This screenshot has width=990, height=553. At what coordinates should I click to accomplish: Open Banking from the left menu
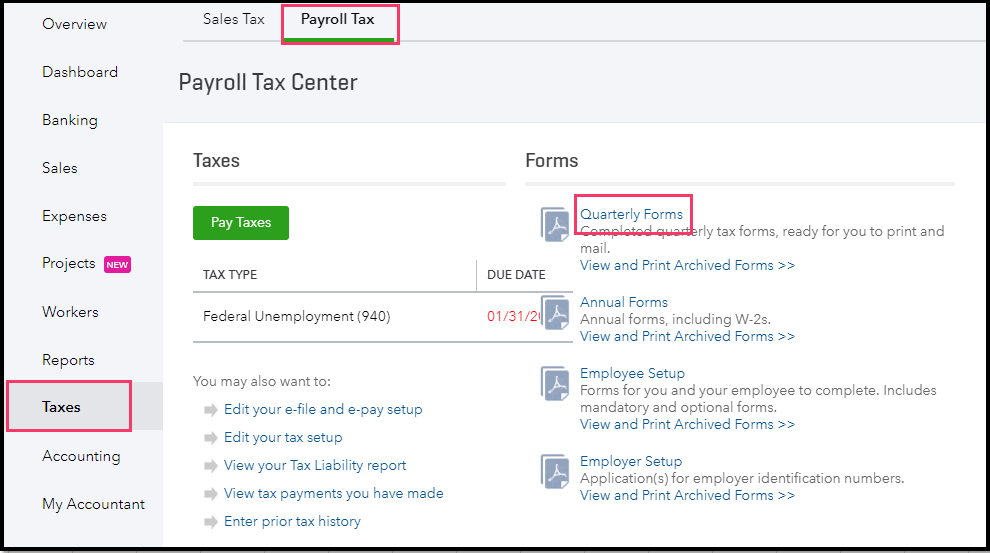click(70, 120)
